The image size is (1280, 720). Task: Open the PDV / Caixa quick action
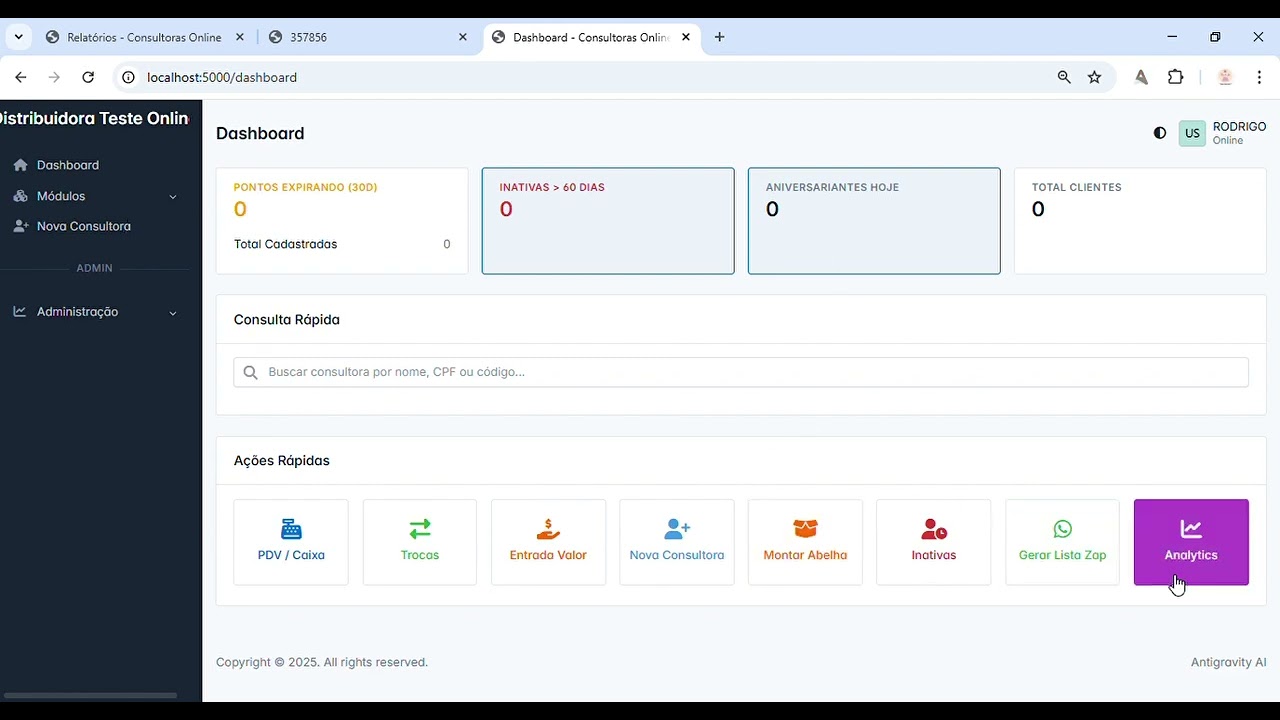click(x=291, y=542)
